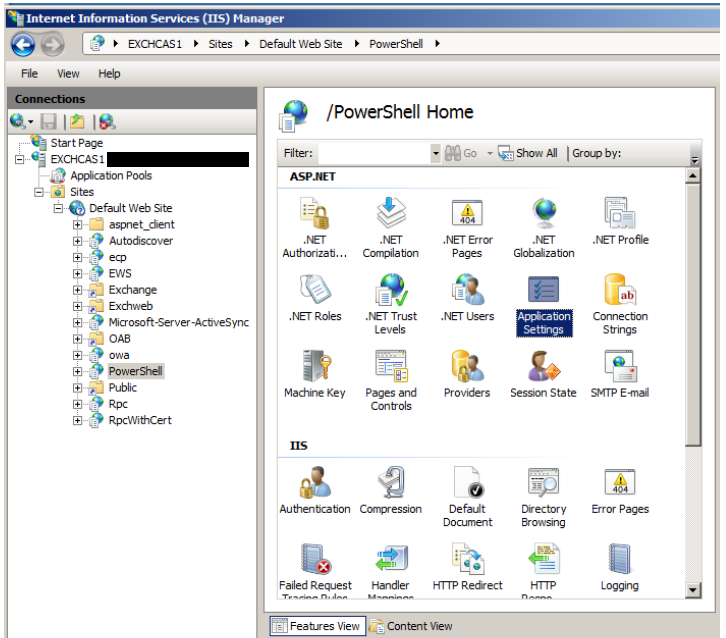Open Default Document feature
The width and height of the screenshot is (726, 638).
coord(467,496)
